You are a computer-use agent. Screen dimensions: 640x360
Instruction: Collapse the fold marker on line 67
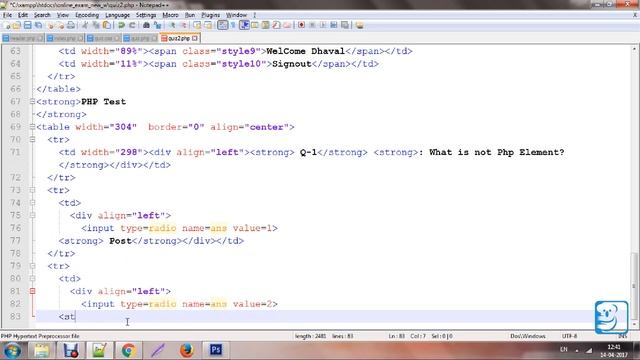click(x=32, y=102)
